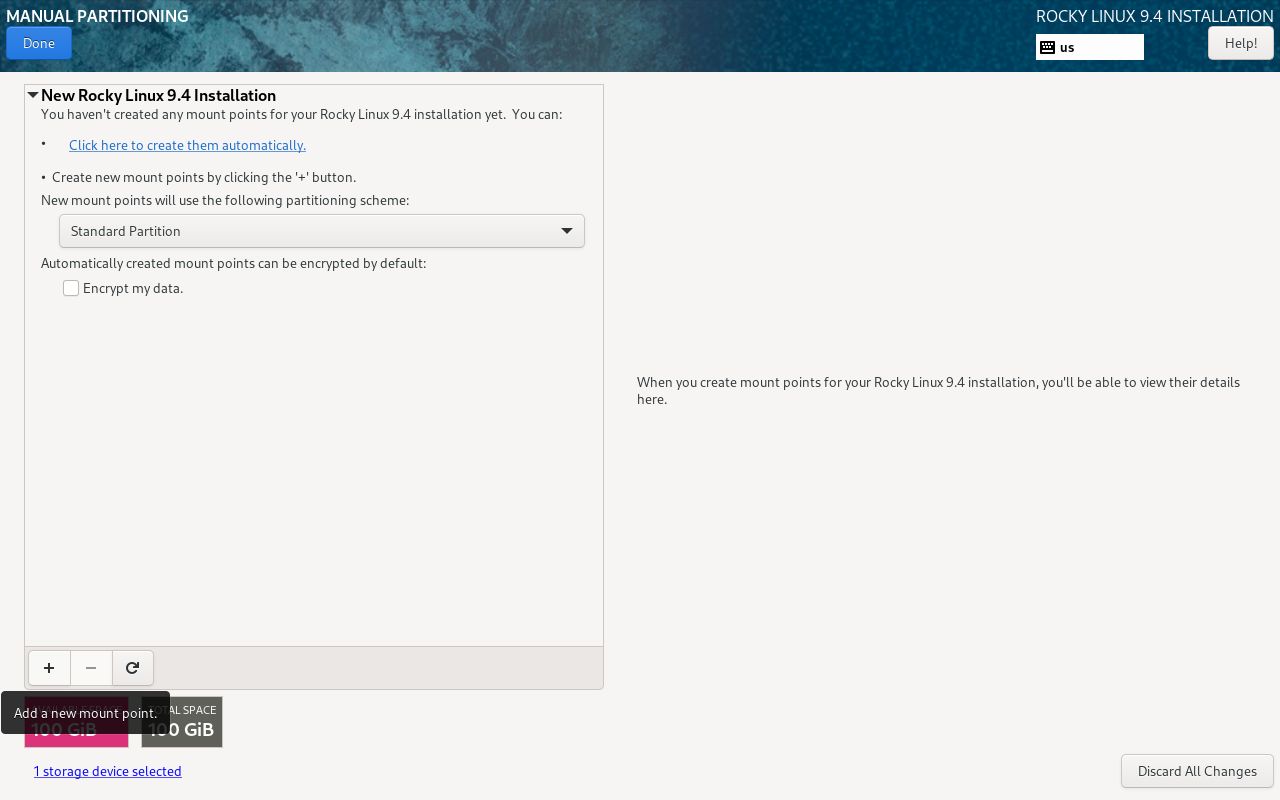
Task: Open the '1 storage device selected' link
Action: pyautogui.click(x=107, y=771)
